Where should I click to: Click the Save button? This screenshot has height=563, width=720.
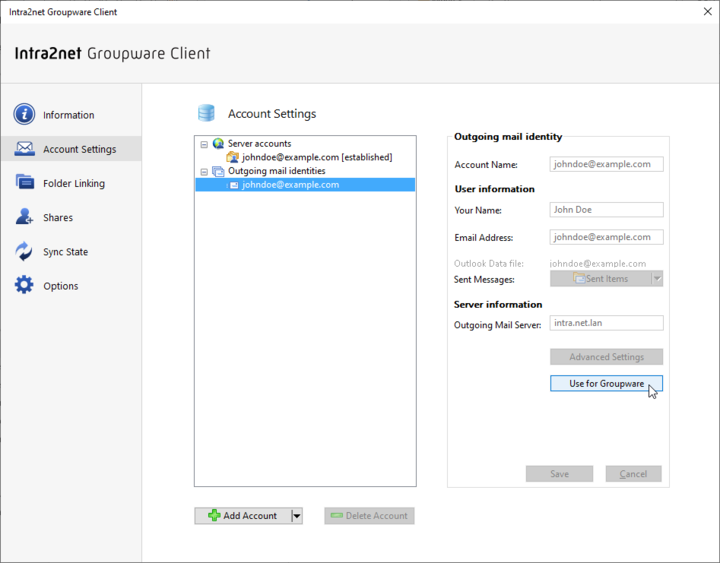[559, 474]
